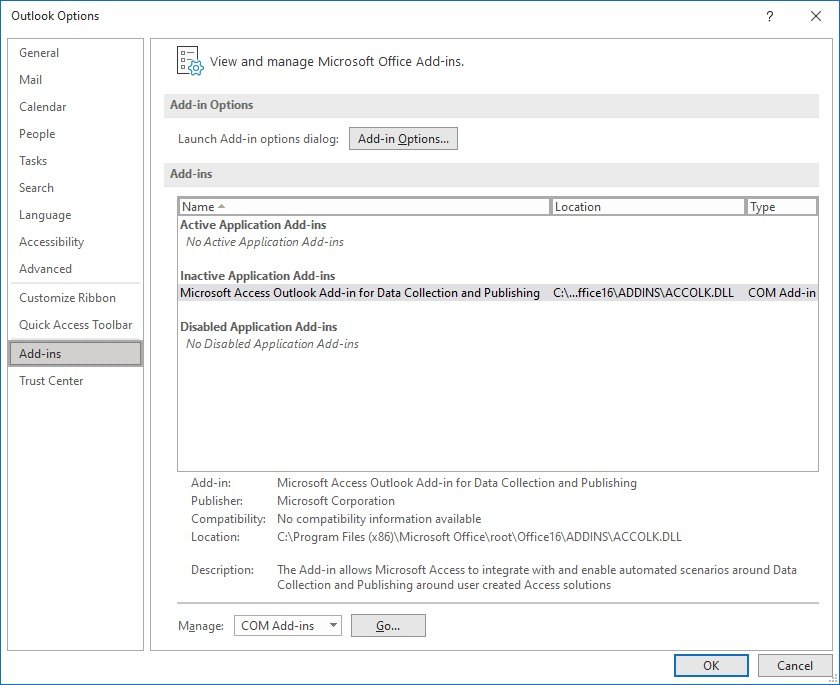
Task: Sort by the Type column header
Action: [782, 207]
